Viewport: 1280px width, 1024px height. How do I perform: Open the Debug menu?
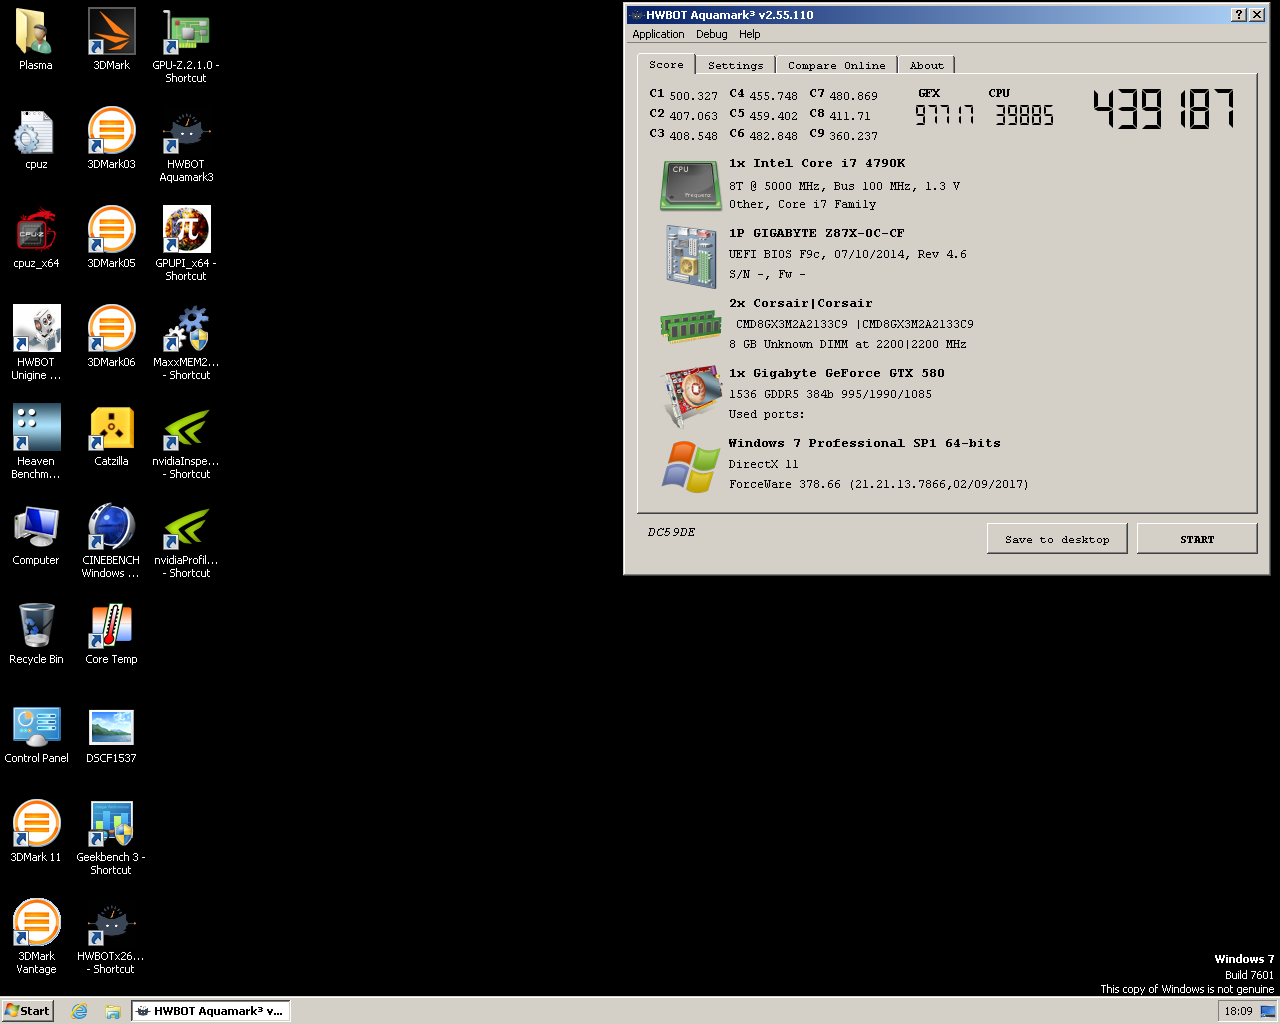(712, 34)
